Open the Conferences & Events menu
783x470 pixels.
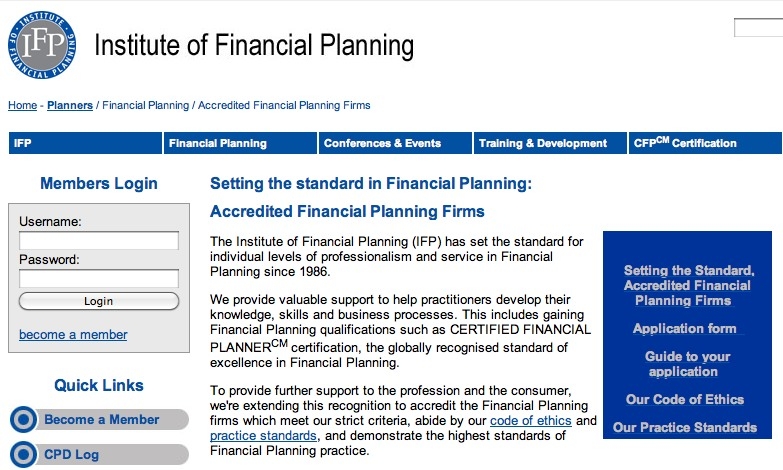395,143
